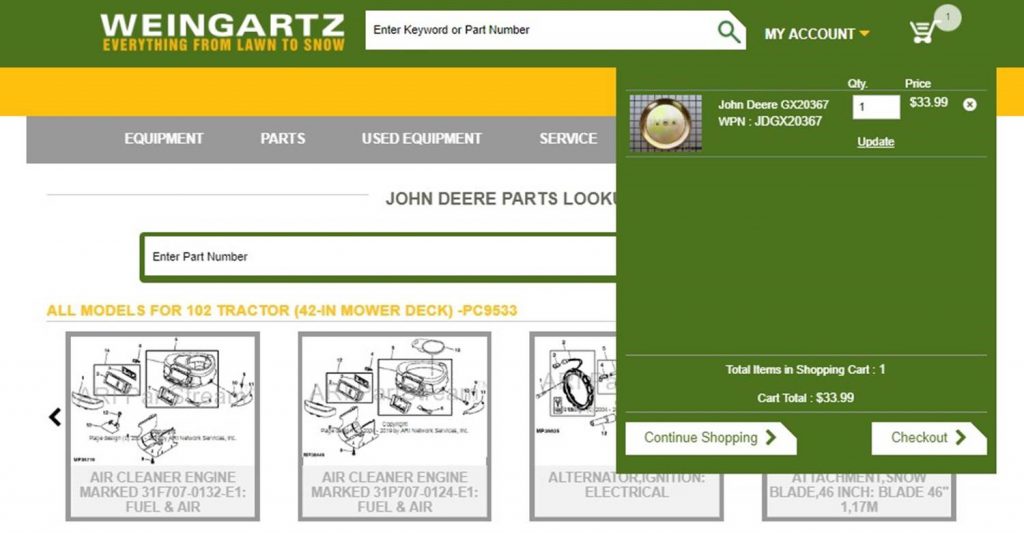Open the Equipment menu
This screenshot has height=533, width=1024.
click(x=164, y=138)
